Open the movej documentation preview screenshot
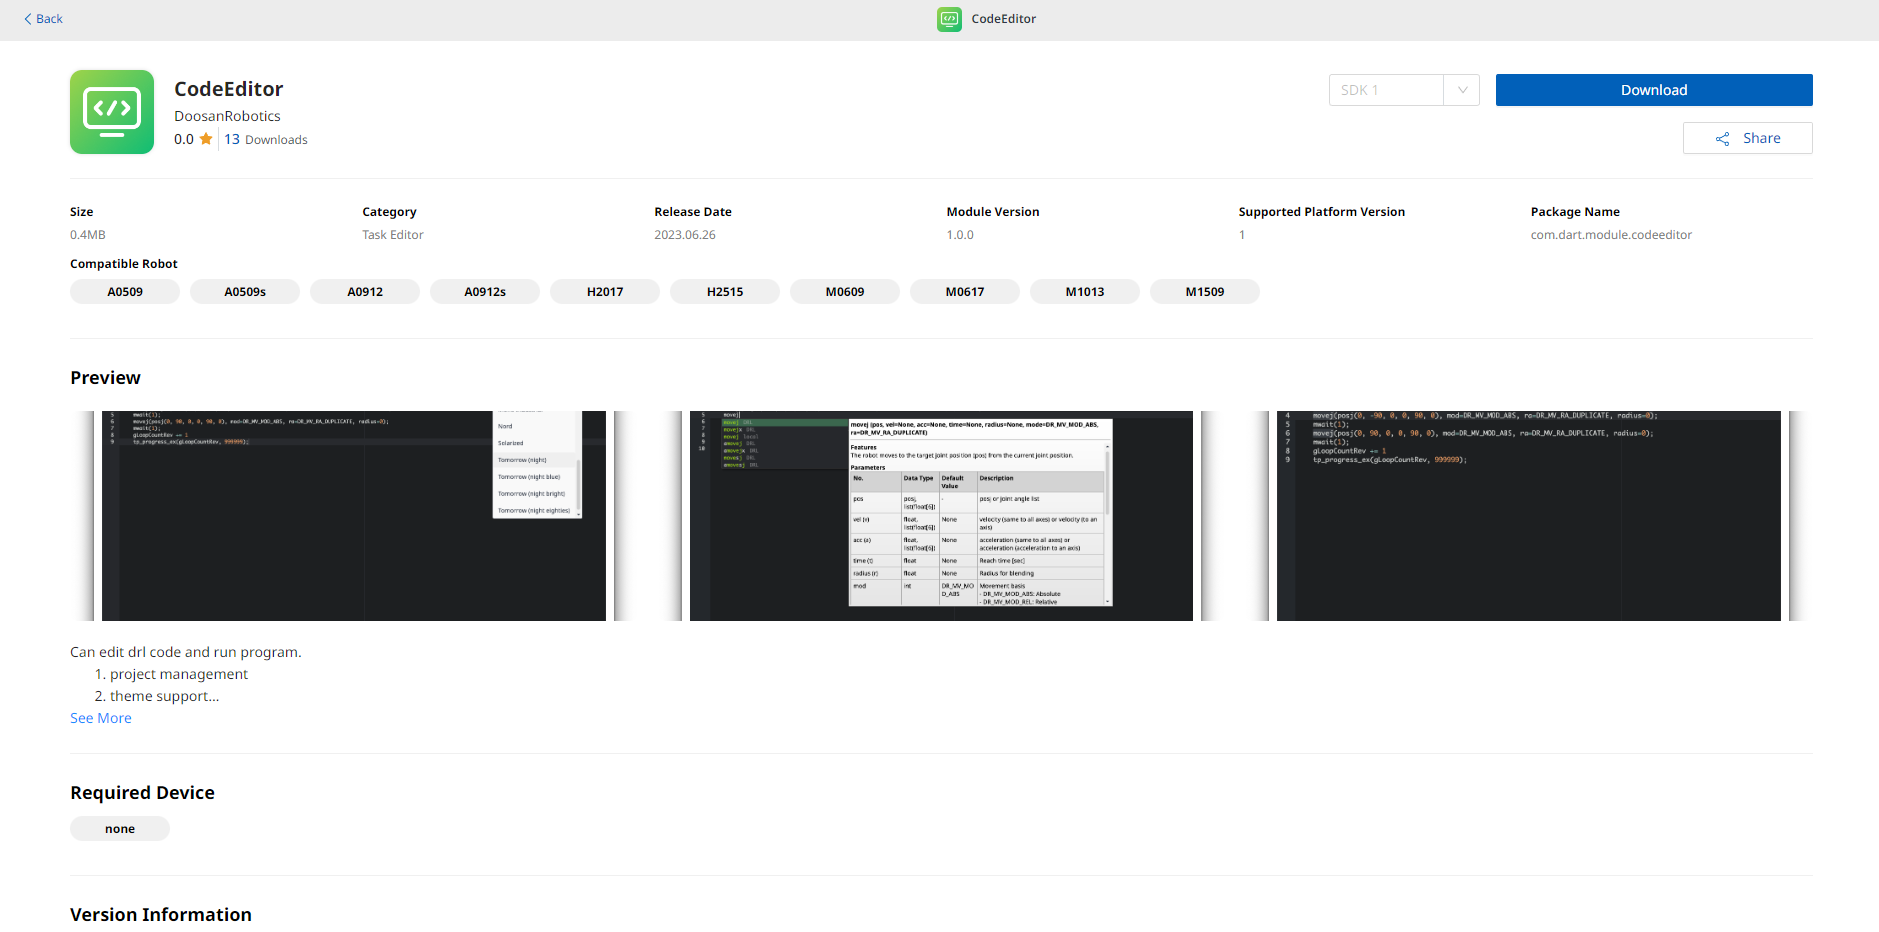Image resolution: width=1879 pixels, height=932 pixels. click(941, 515)
